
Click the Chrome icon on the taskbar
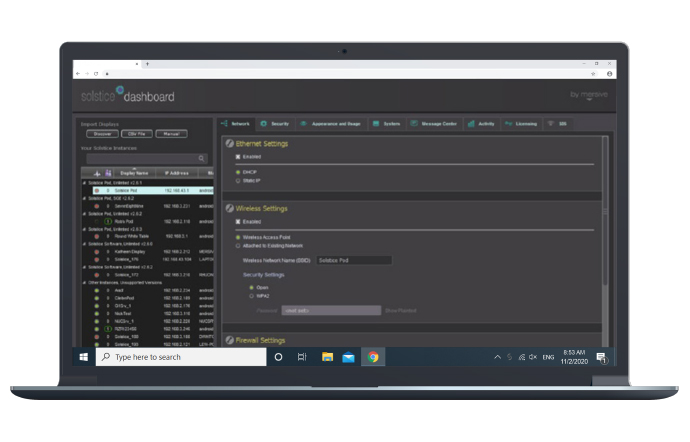click(x=373, y=357)
